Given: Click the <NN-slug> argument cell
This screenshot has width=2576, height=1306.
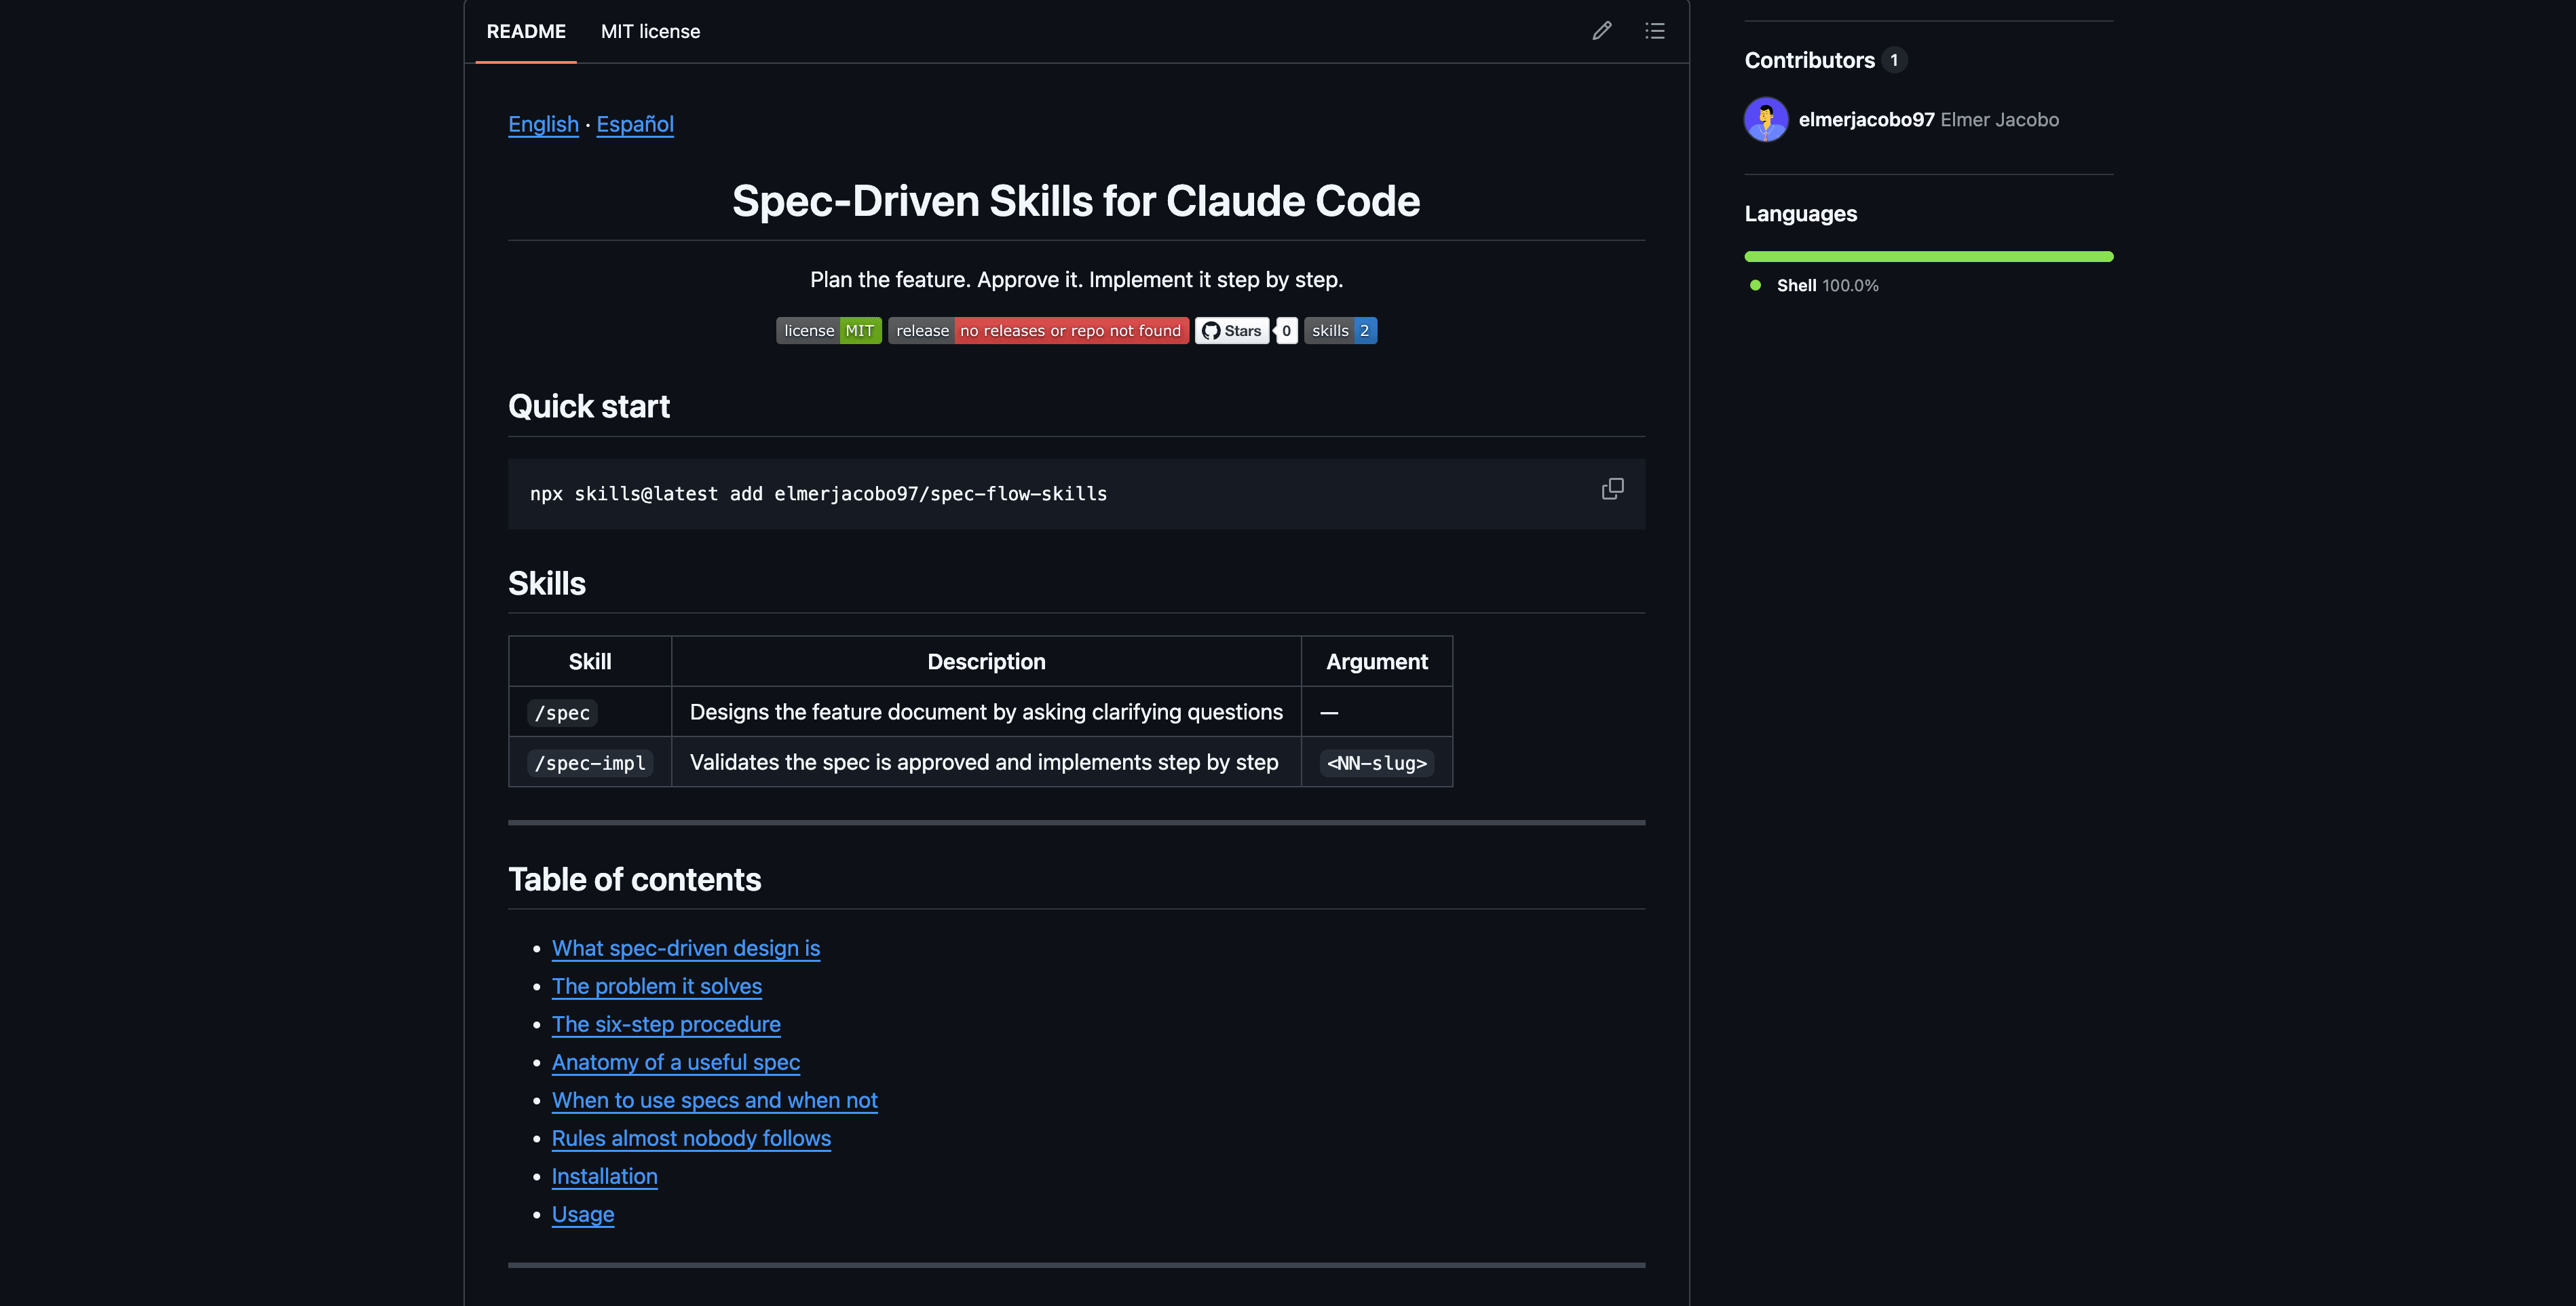Looking at the screenshot, I should [x=1377, y=763].
